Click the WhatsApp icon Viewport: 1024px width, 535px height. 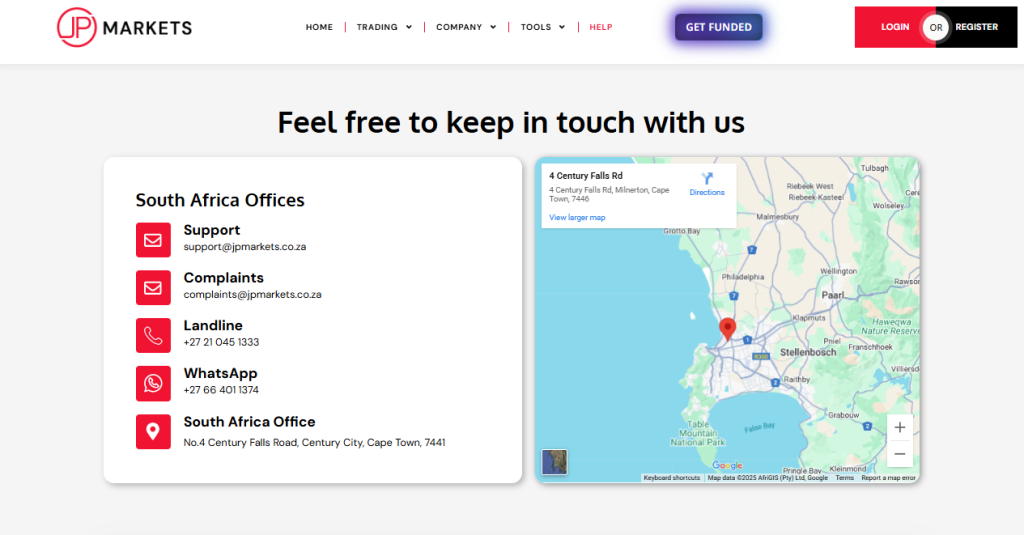153,383
